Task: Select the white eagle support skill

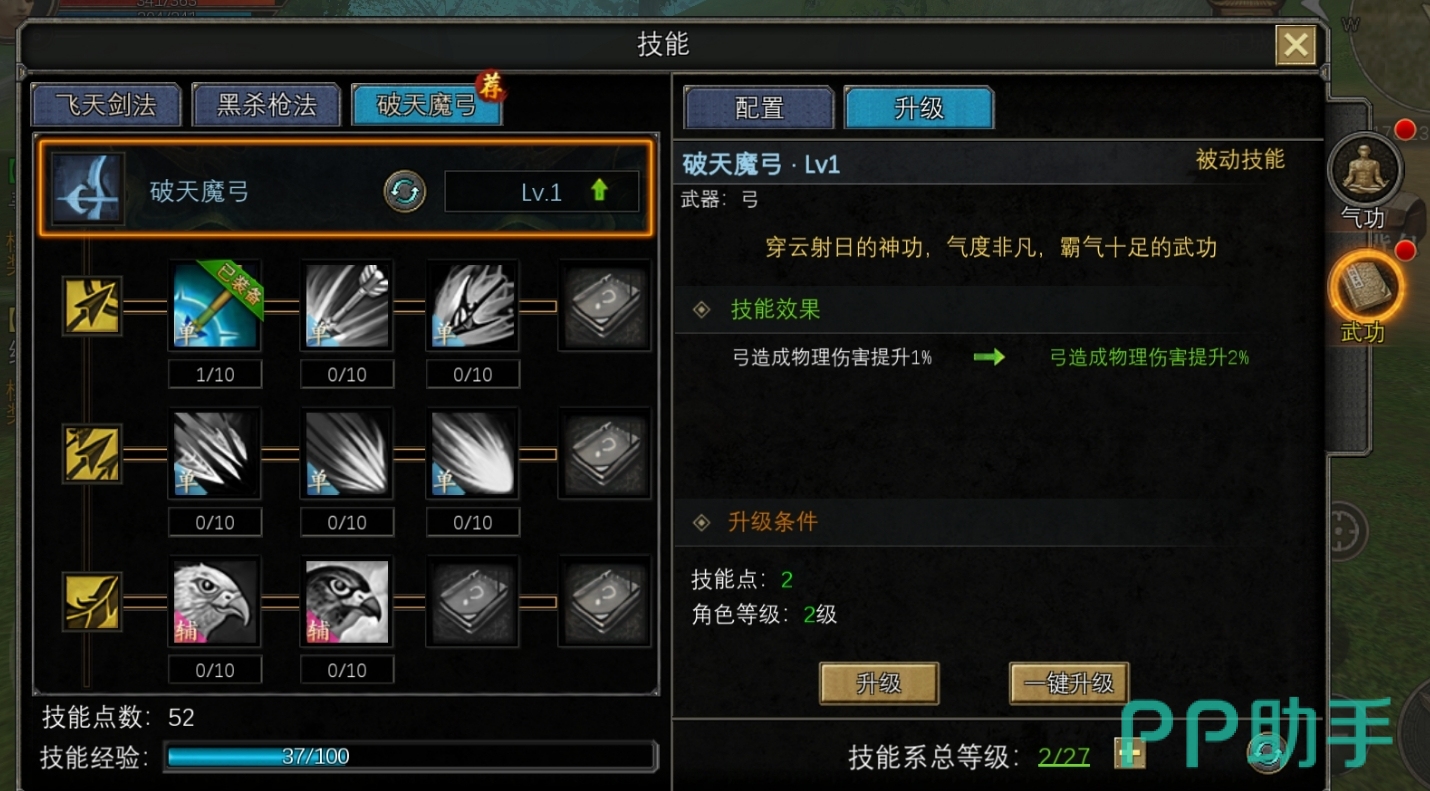Action: click(215, 601)
